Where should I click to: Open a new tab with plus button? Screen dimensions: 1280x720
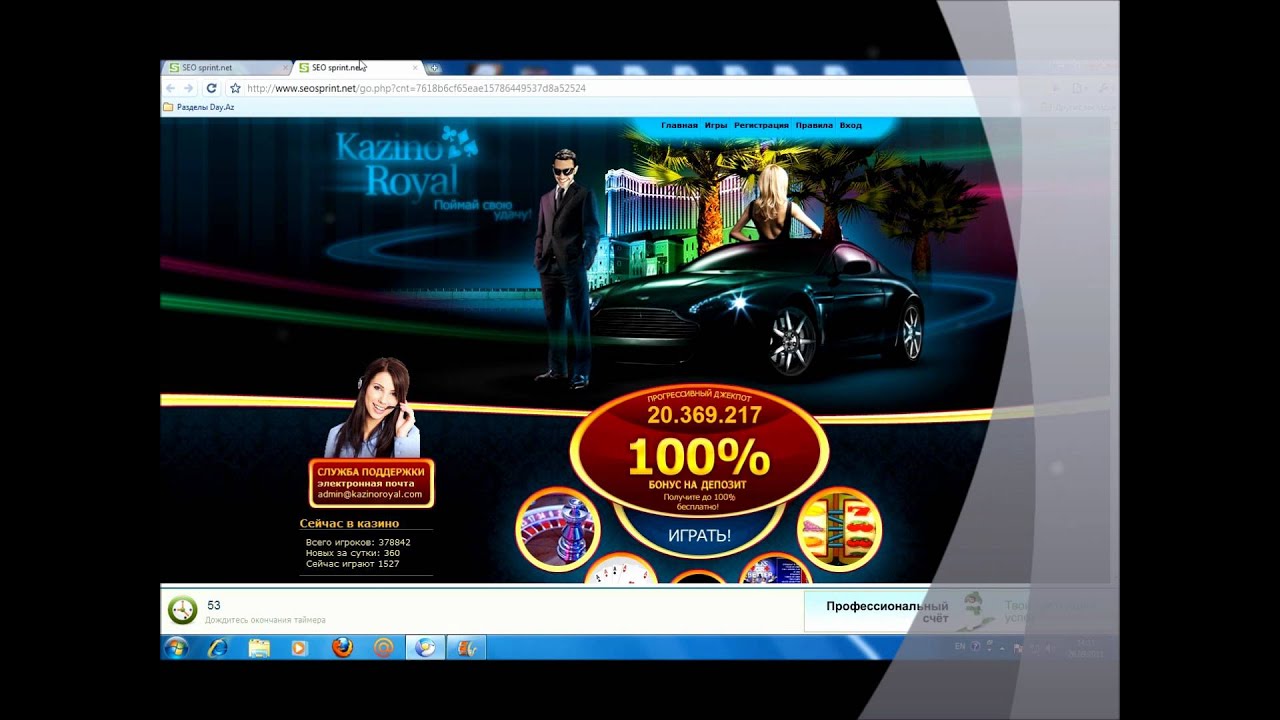(x=433, y=68)
